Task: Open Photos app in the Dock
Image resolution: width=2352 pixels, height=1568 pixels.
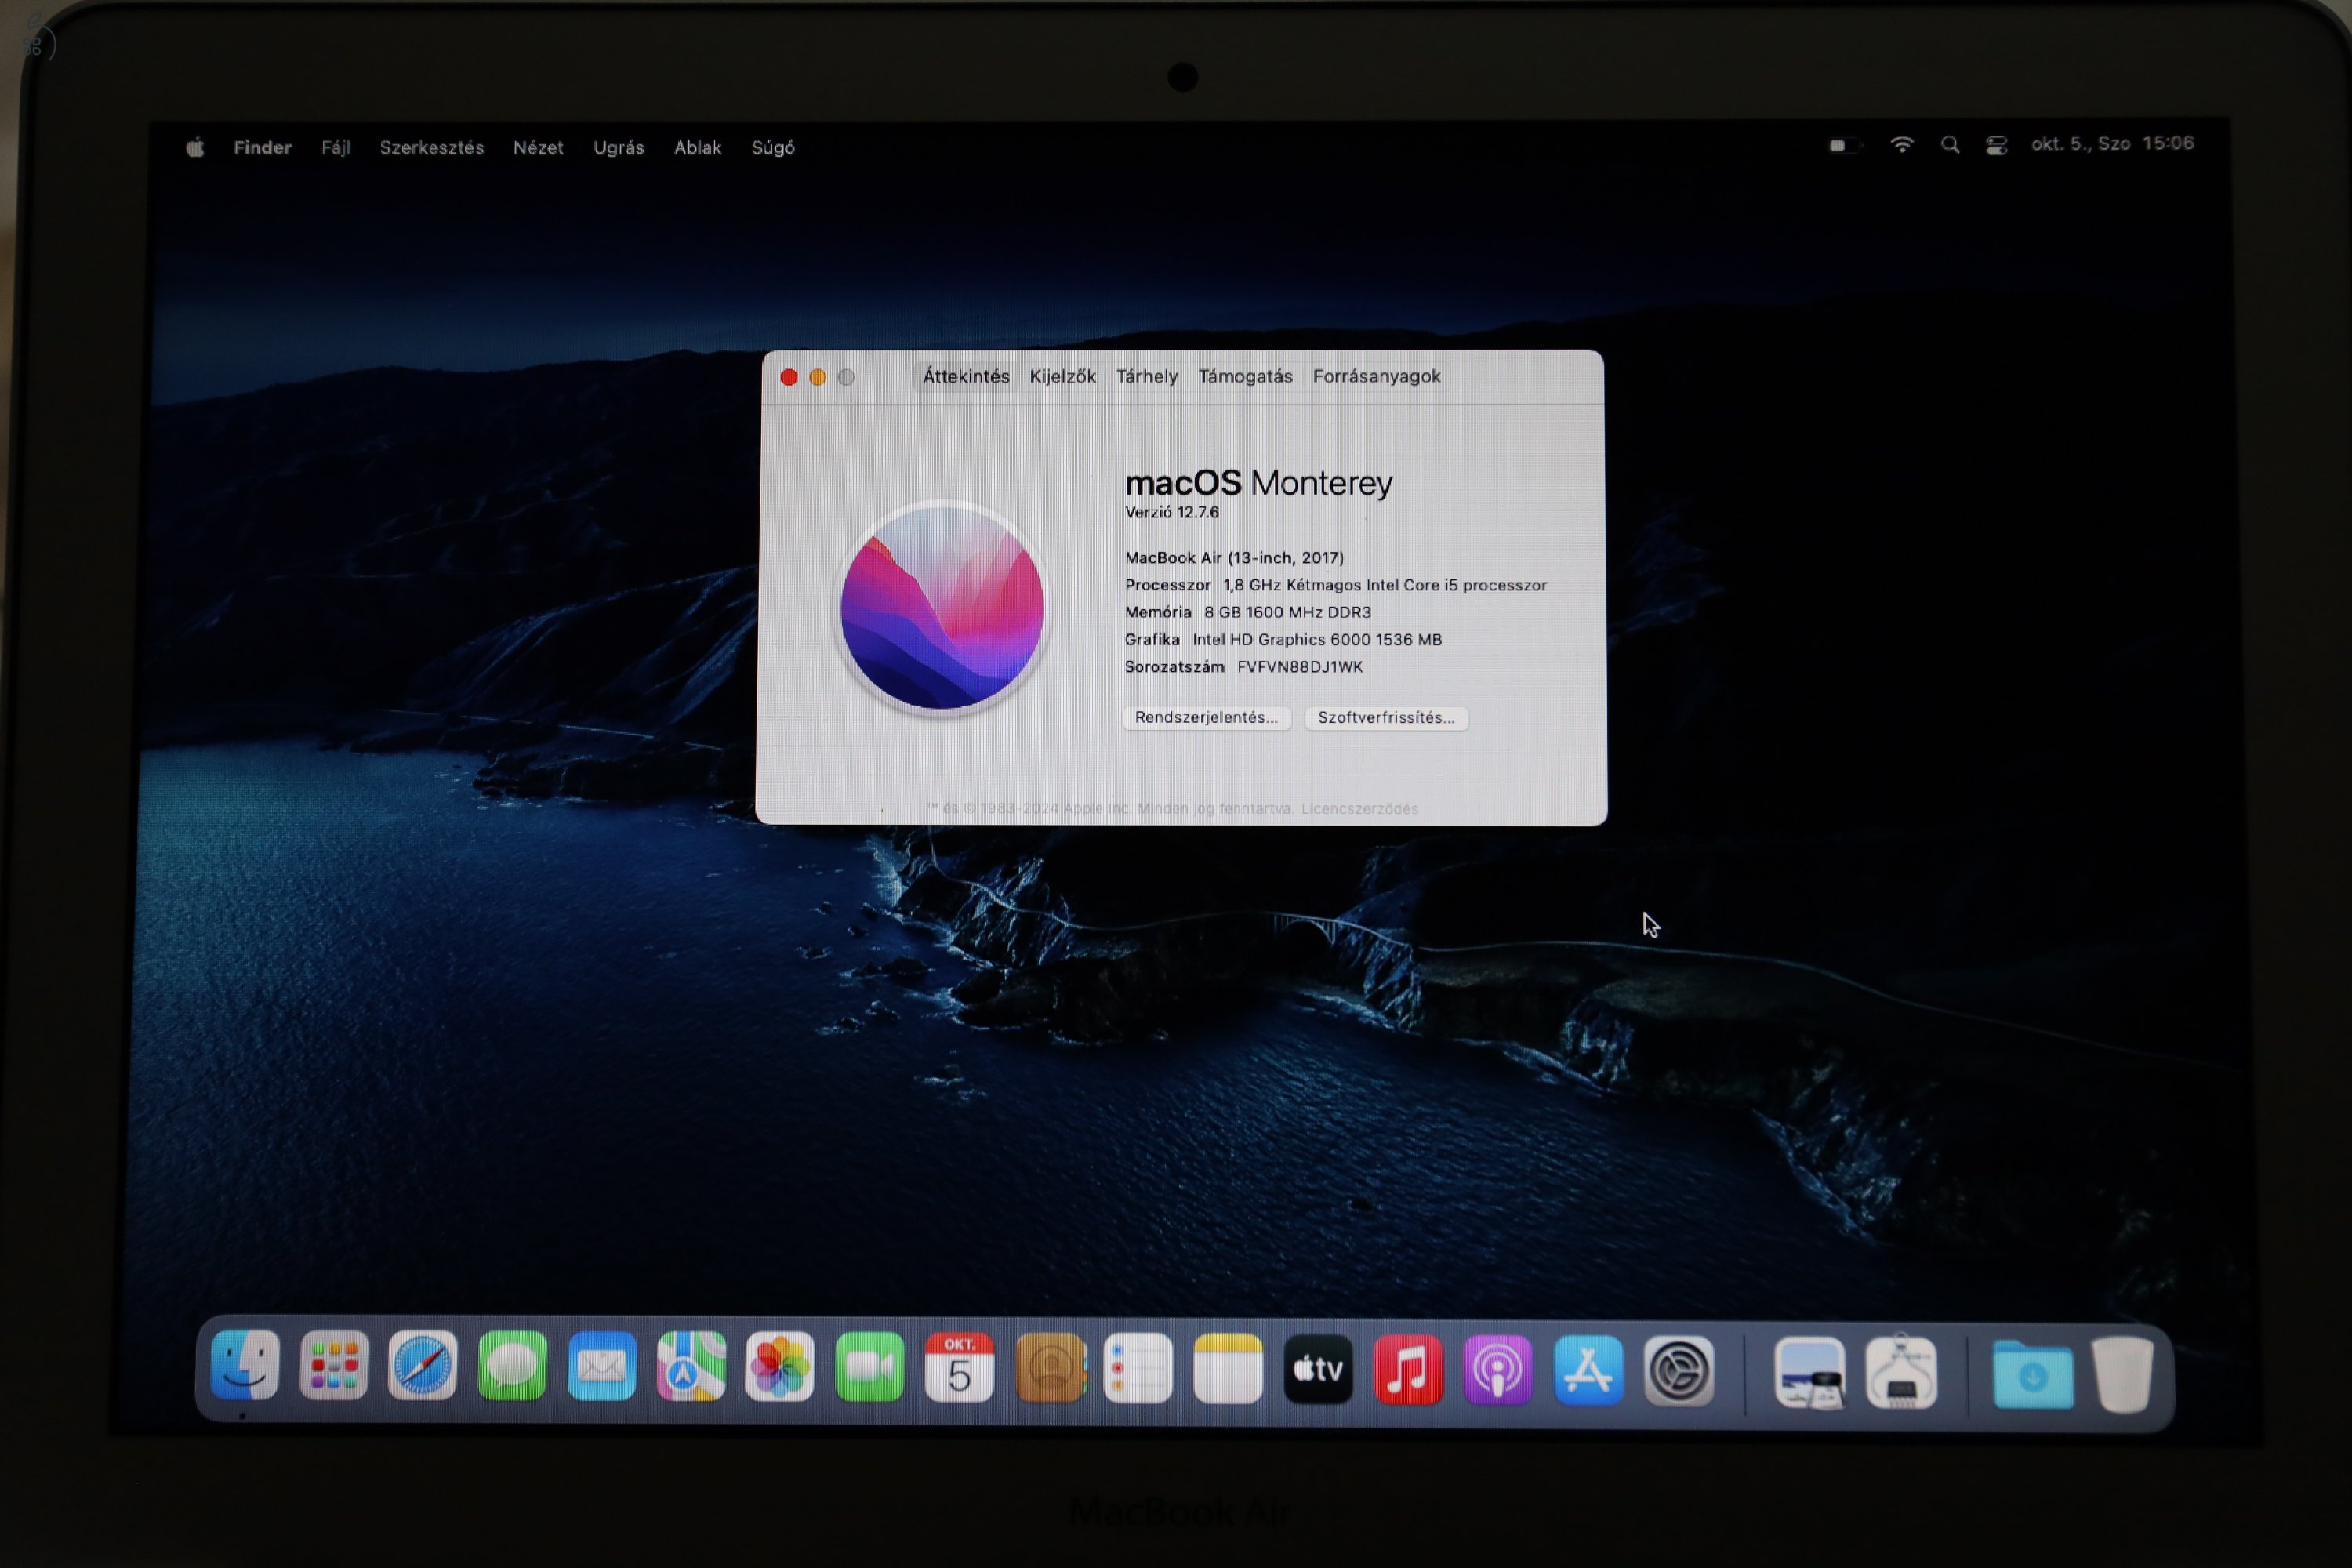Action: click(x=780, y=1367)
